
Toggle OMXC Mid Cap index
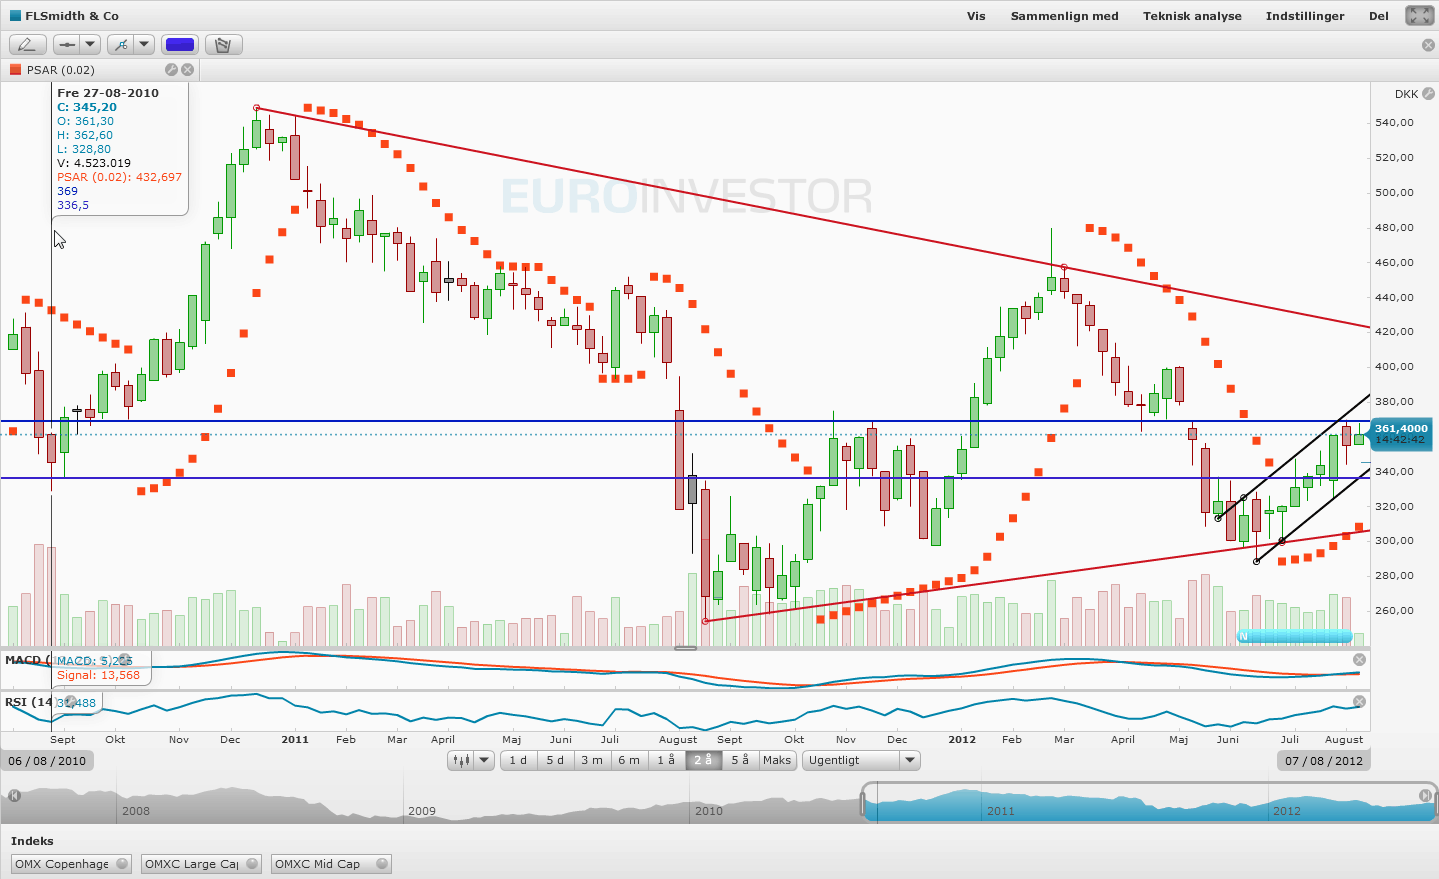pyautogui.click(x=331, y=864)
